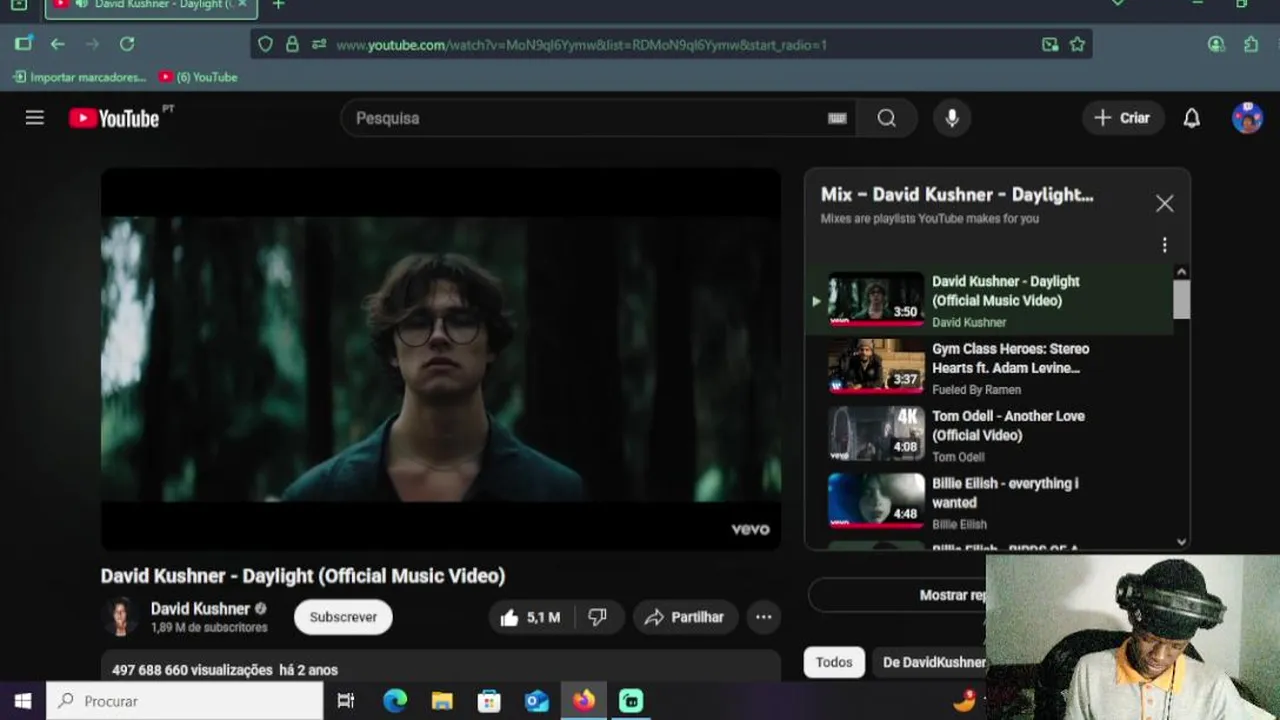Viewport: 1280px width, 720px height.
Task: Open Windows Start menu
Action: [x=22, y=701]
